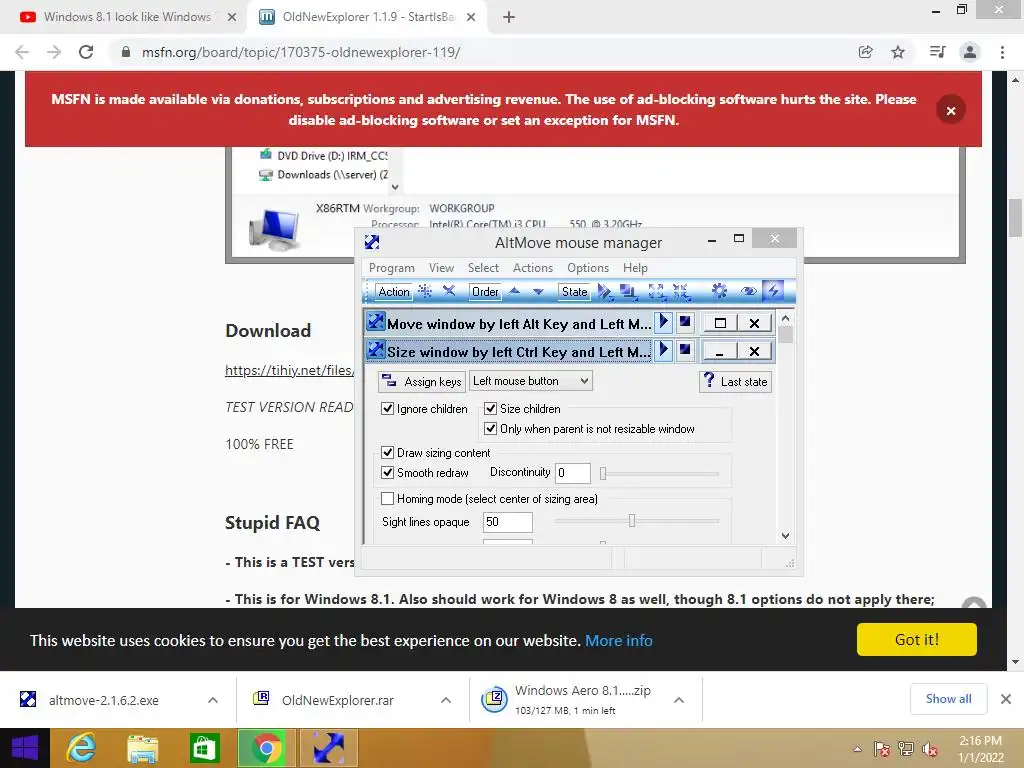Screen dimensions: 1024x768
Task: Enable the Homing mode checkbox
Action: coord(387,499)
